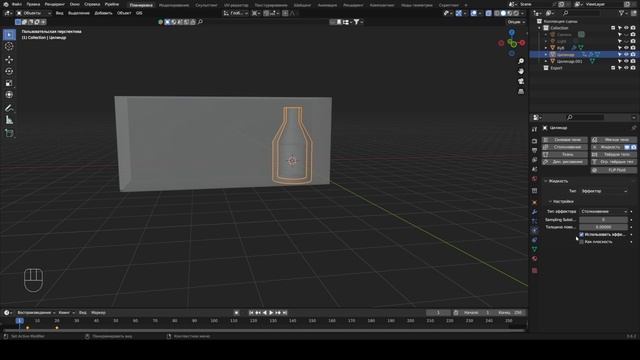Collapse the Жидкость panel
The height and width of the screenshot is (360, 640).
[x=546, y=181]
